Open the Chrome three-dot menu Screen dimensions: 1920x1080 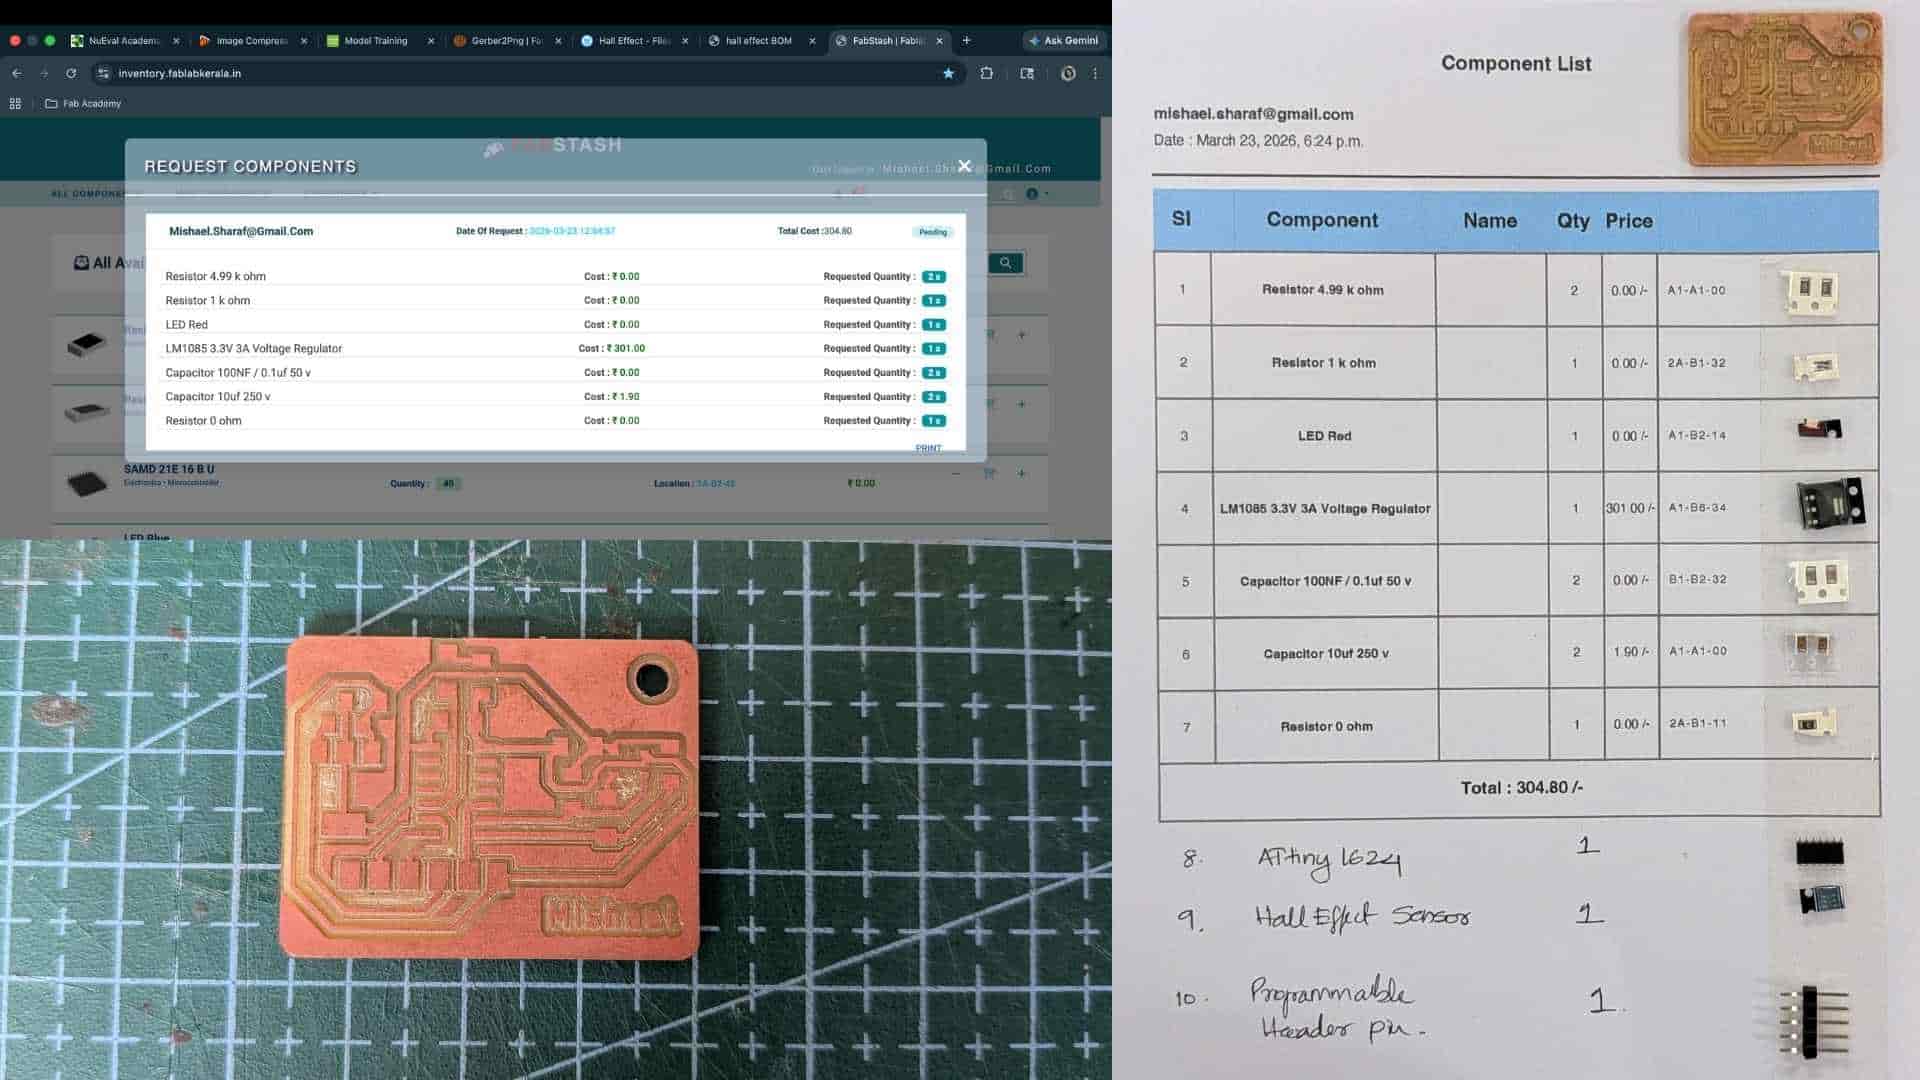[x=1095, y=73]
